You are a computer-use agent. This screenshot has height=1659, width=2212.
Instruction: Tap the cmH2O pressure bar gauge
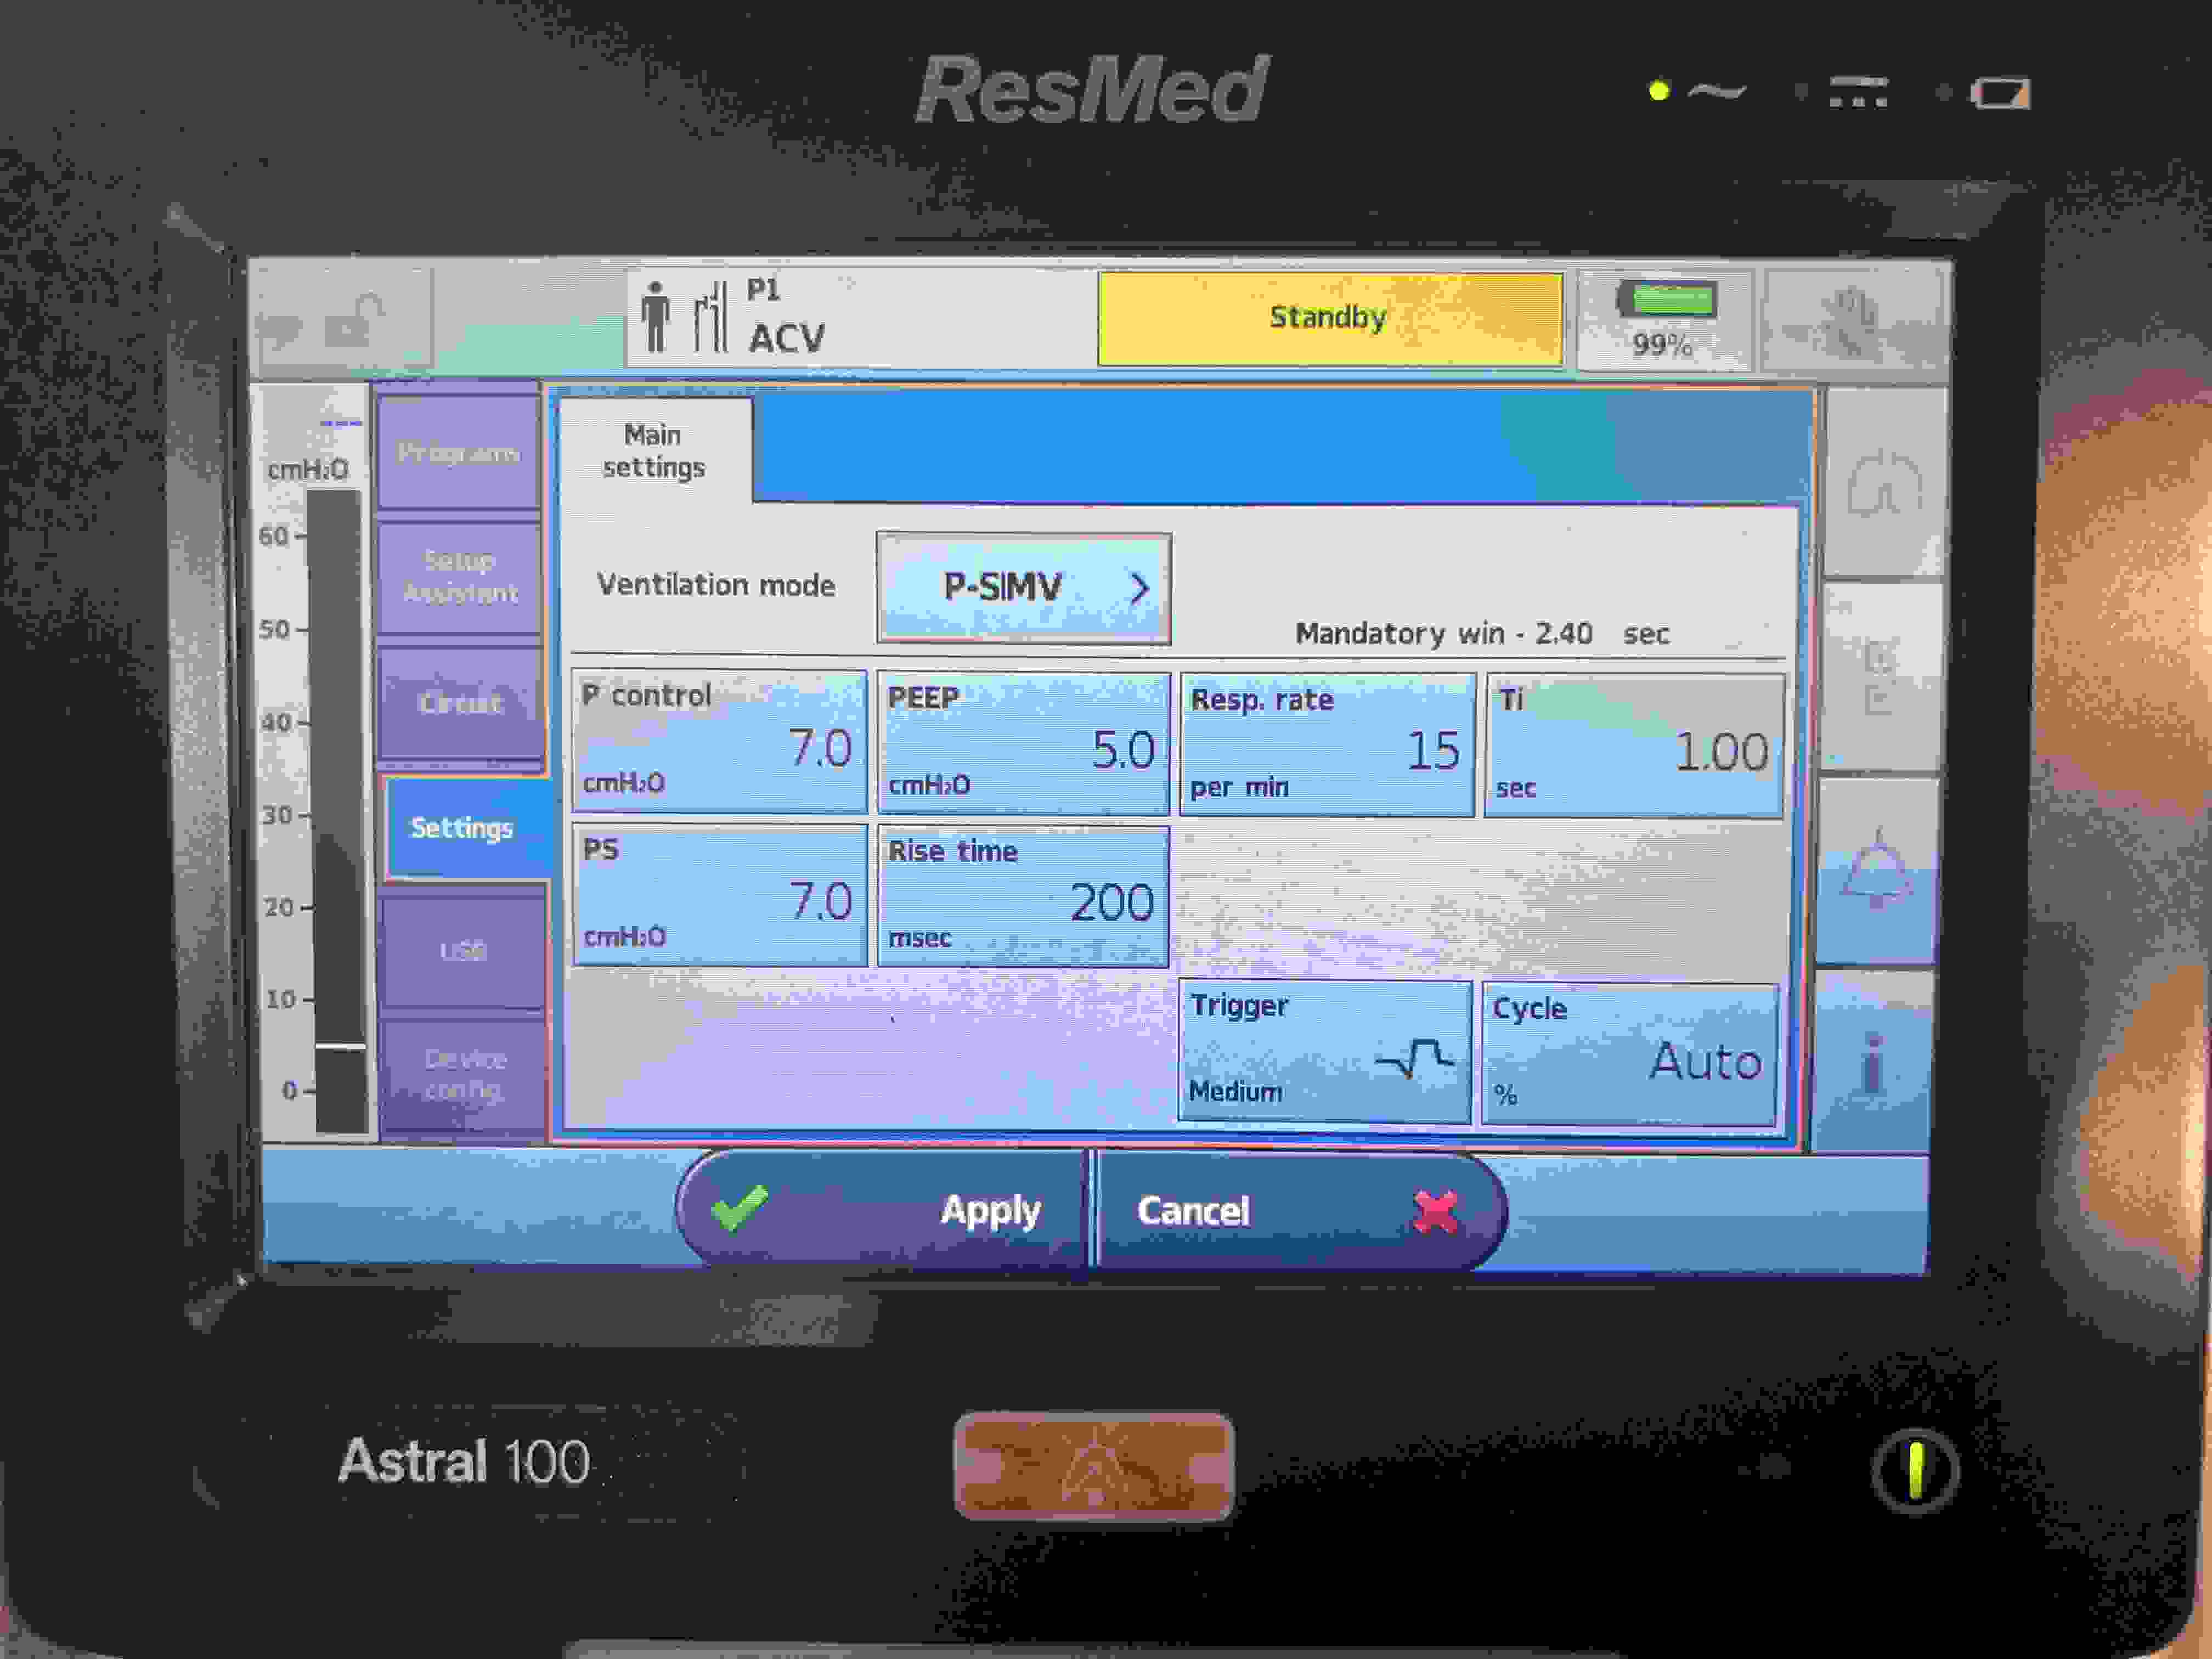coord(335,810)
